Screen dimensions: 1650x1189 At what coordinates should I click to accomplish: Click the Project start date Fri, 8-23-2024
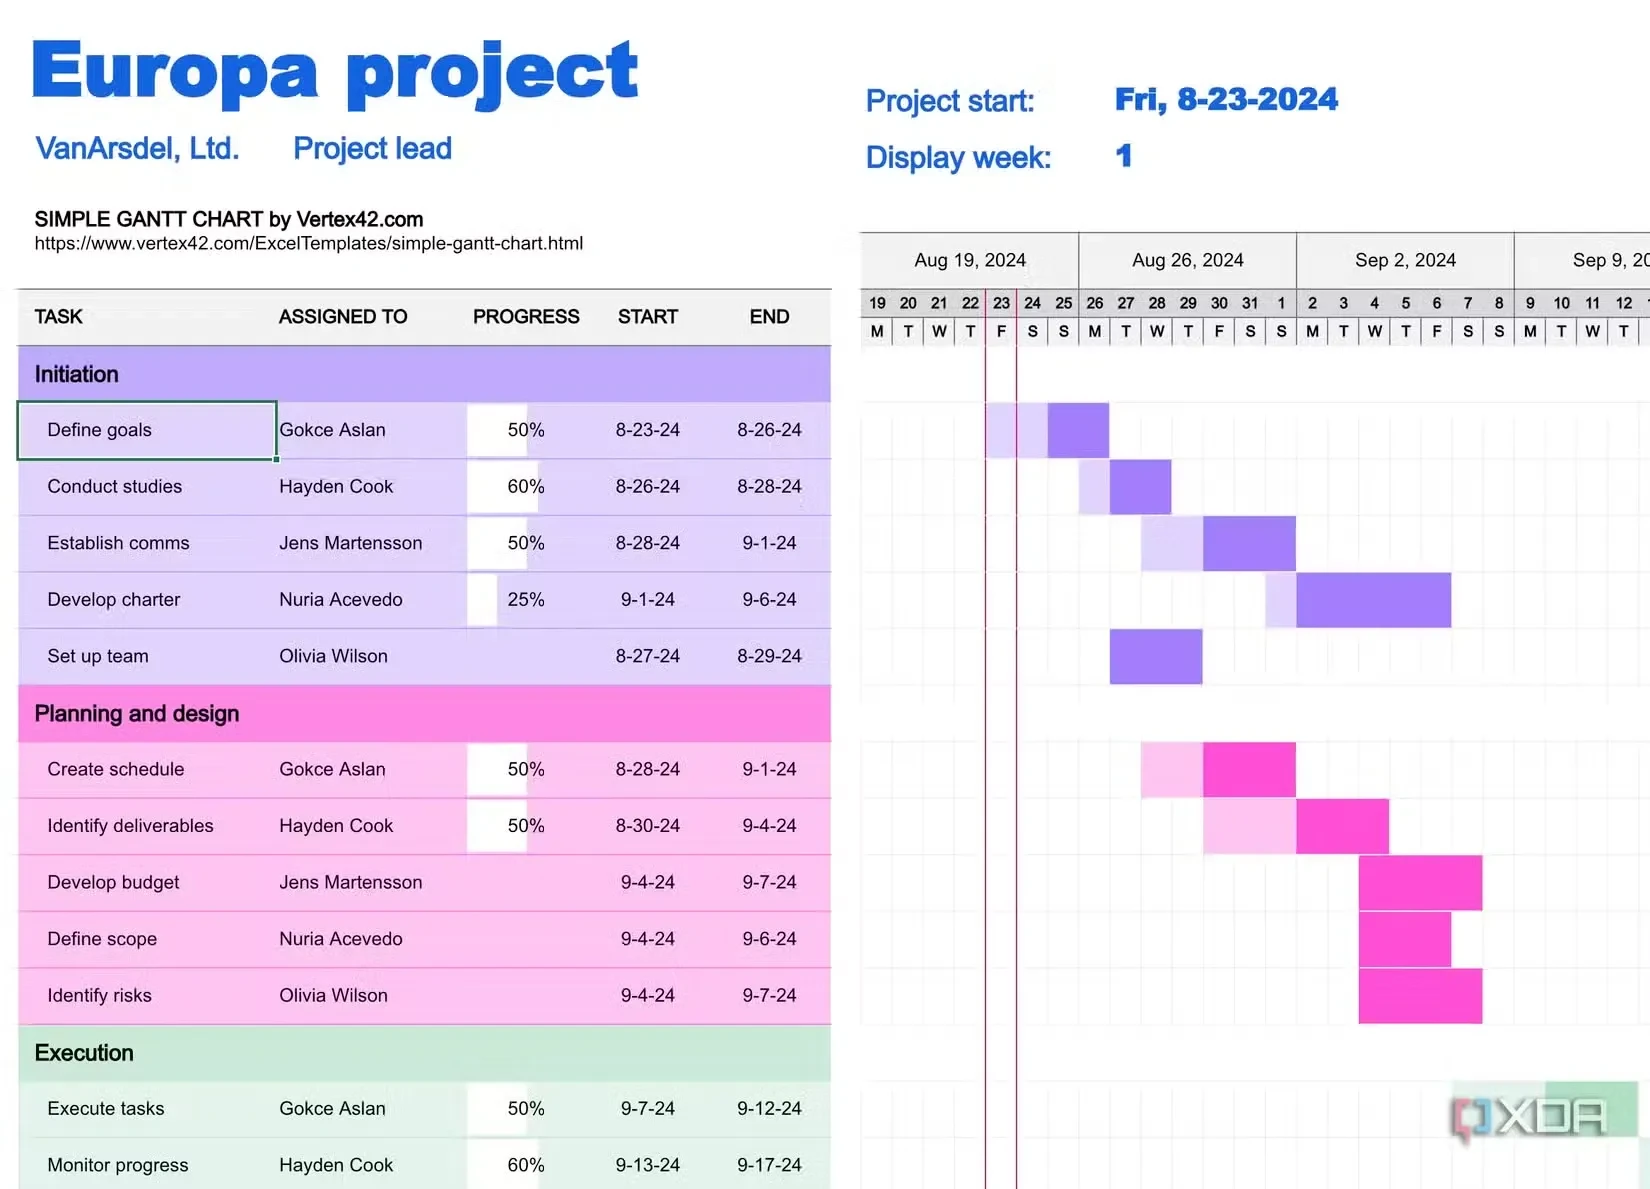[1226, 99]
